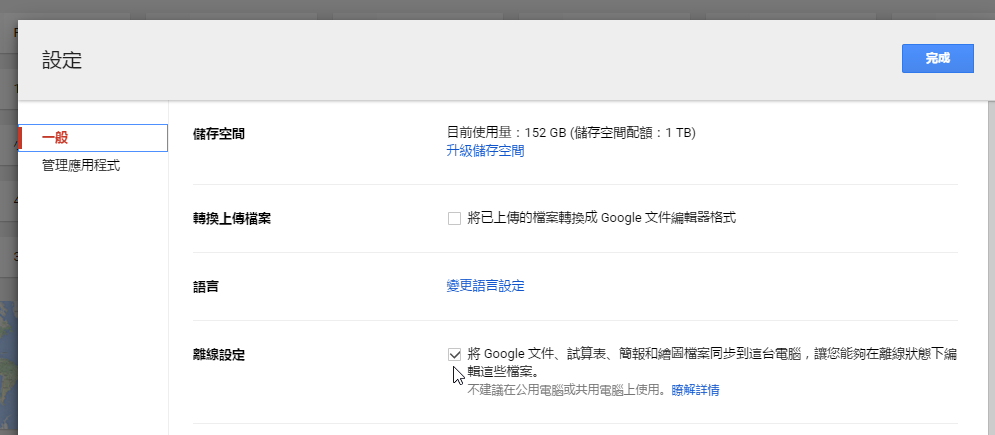Viewport: 995px width, 435px height.
Task: Open the 變更語言設定 link
Action: (x=485, y=286)
